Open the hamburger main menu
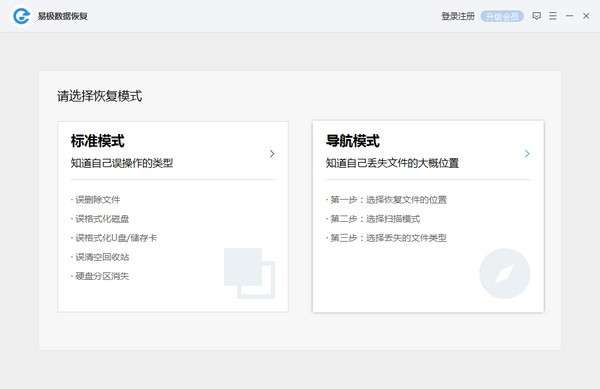 tap(553, 16)
